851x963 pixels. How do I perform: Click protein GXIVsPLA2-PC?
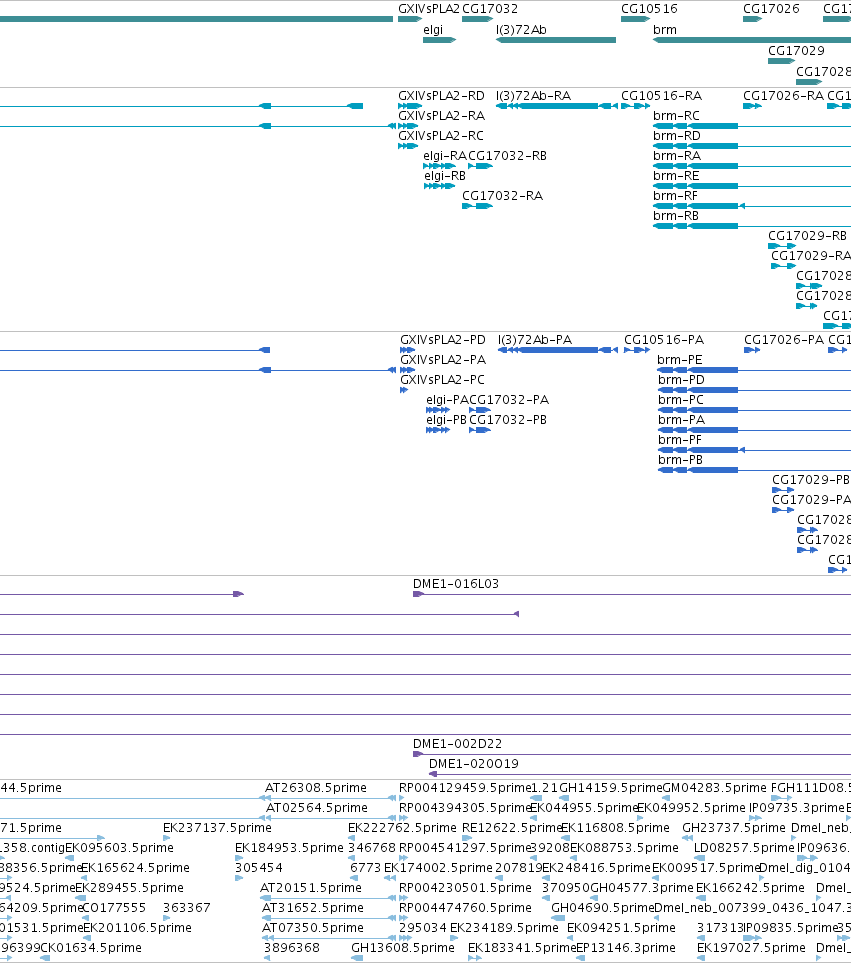(442, 380)
